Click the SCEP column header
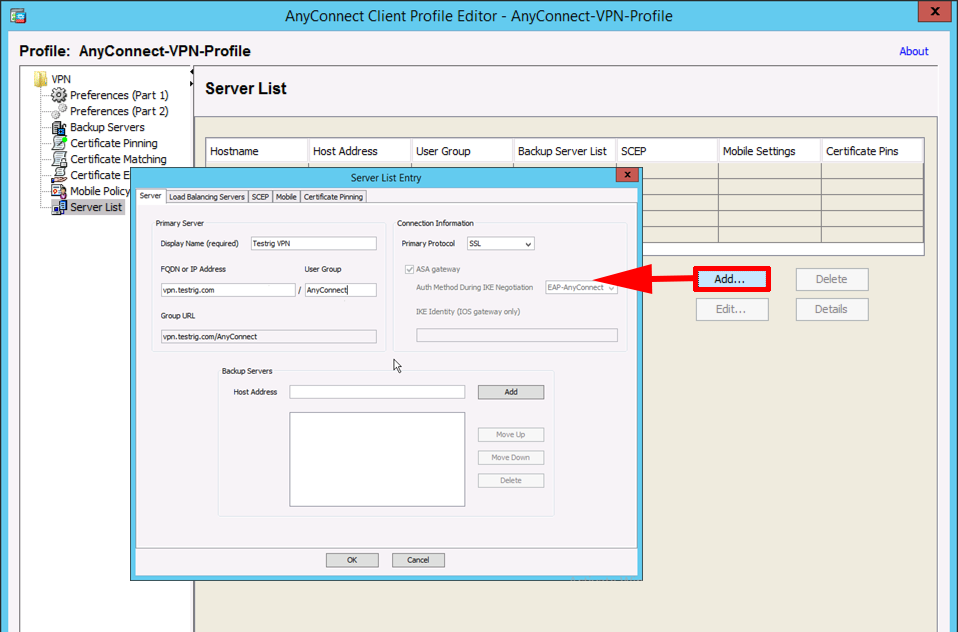This screenshot has width=958, height=632. (668, 151)
